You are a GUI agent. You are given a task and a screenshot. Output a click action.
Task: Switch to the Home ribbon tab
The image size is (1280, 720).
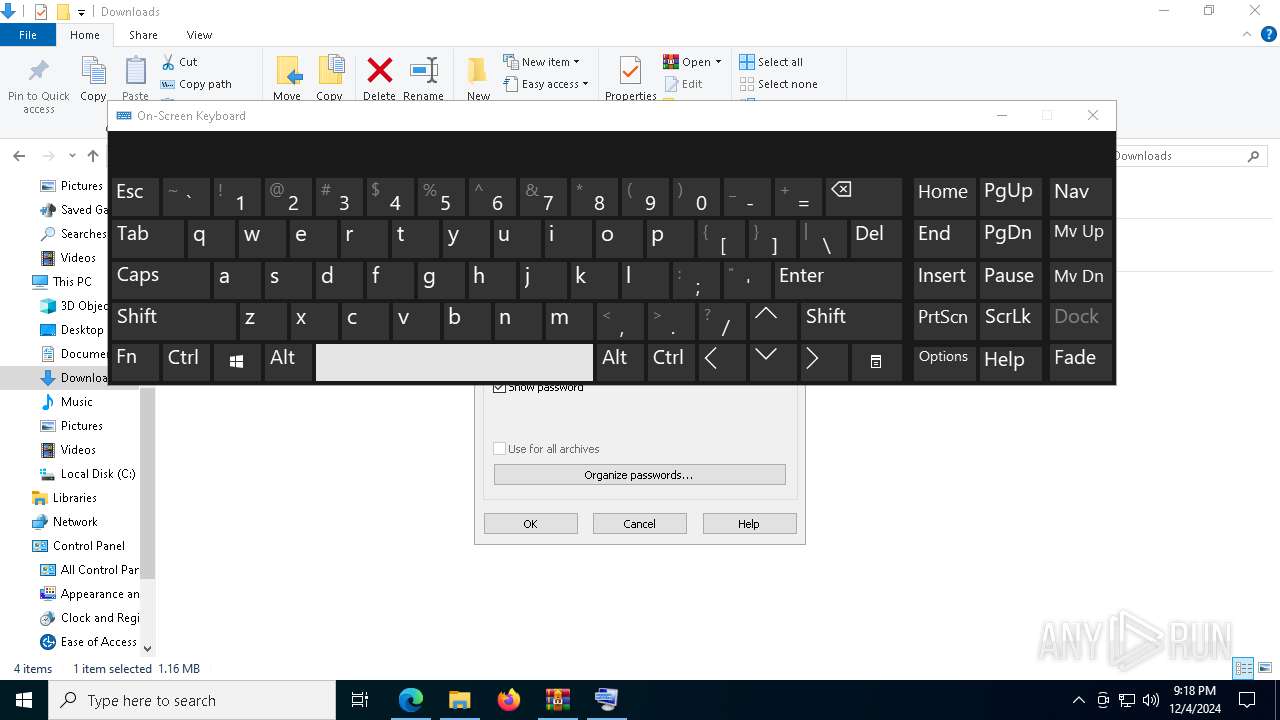pos(85,35)
